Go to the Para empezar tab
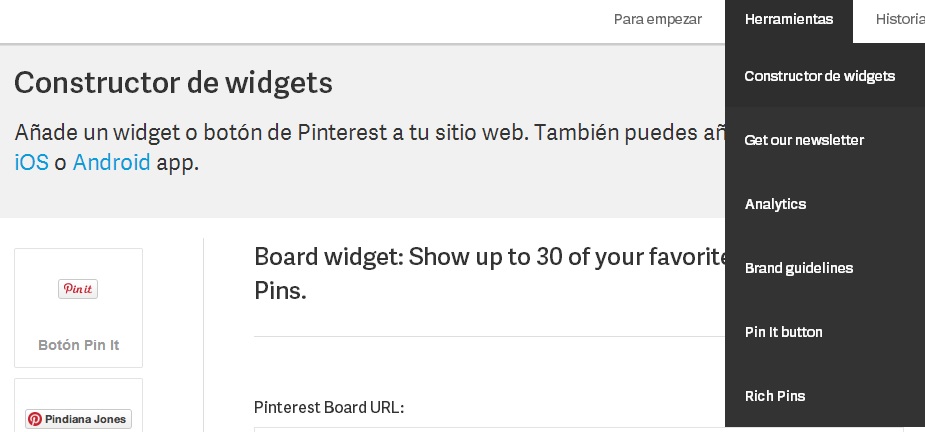This screenshot has height=432, width=925. [658, 19]
